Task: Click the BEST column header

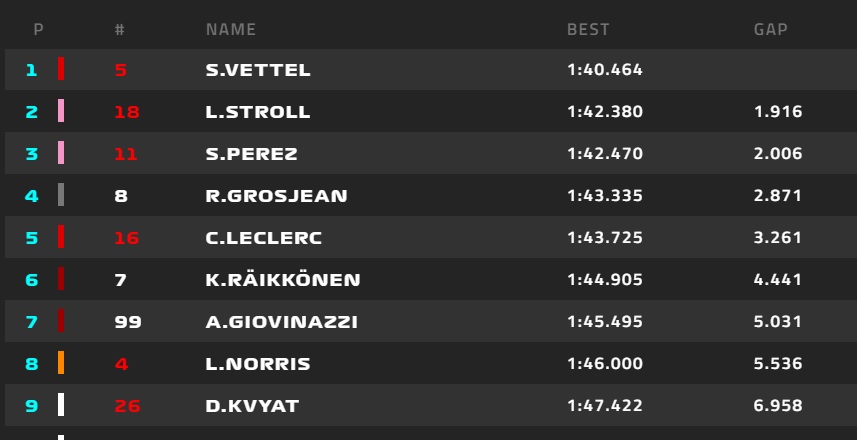Action: click(588, 30)
